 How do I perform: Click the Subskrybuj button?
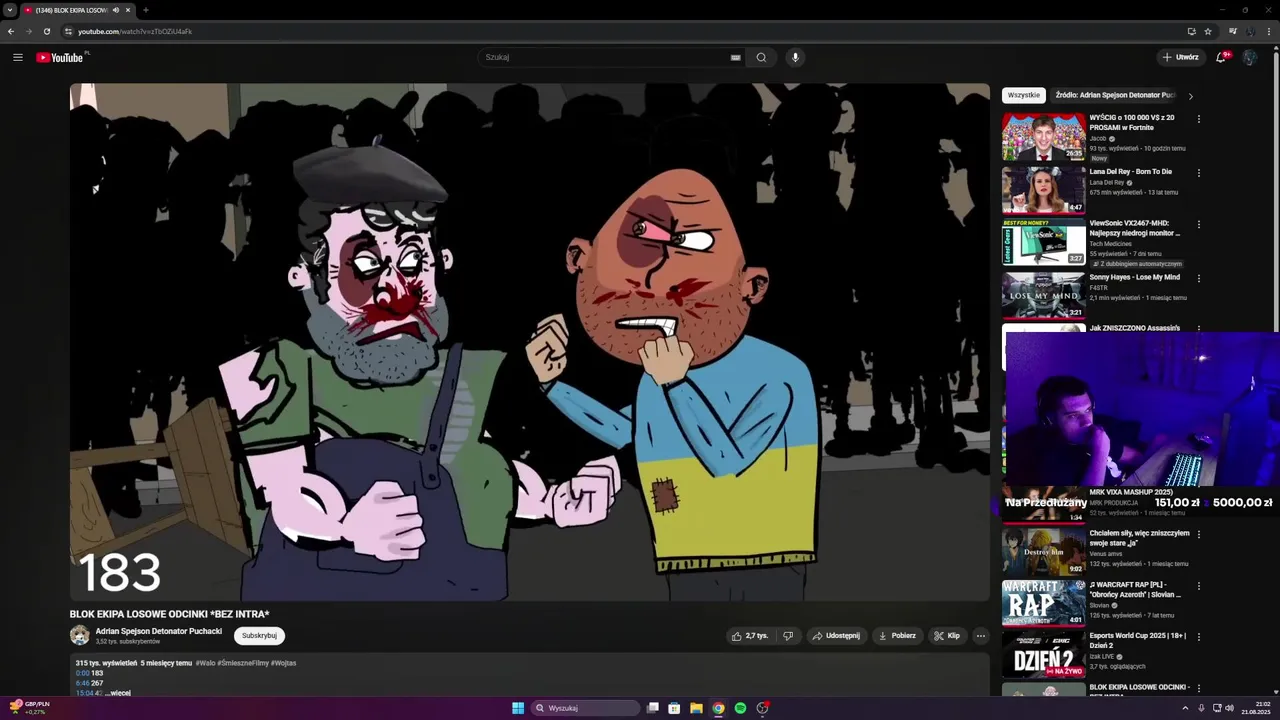259,635
